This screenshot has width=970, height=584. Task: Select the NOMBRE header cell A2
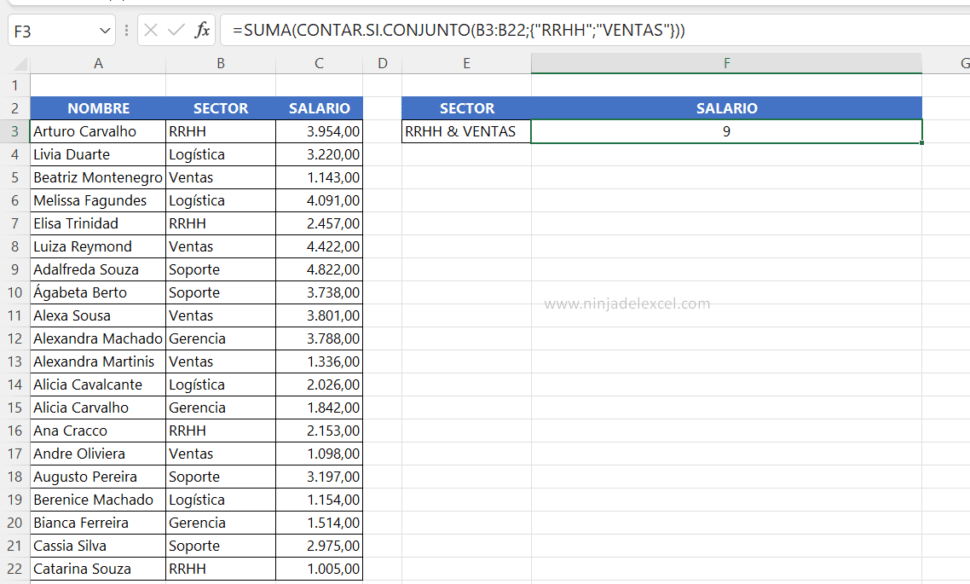97,108
